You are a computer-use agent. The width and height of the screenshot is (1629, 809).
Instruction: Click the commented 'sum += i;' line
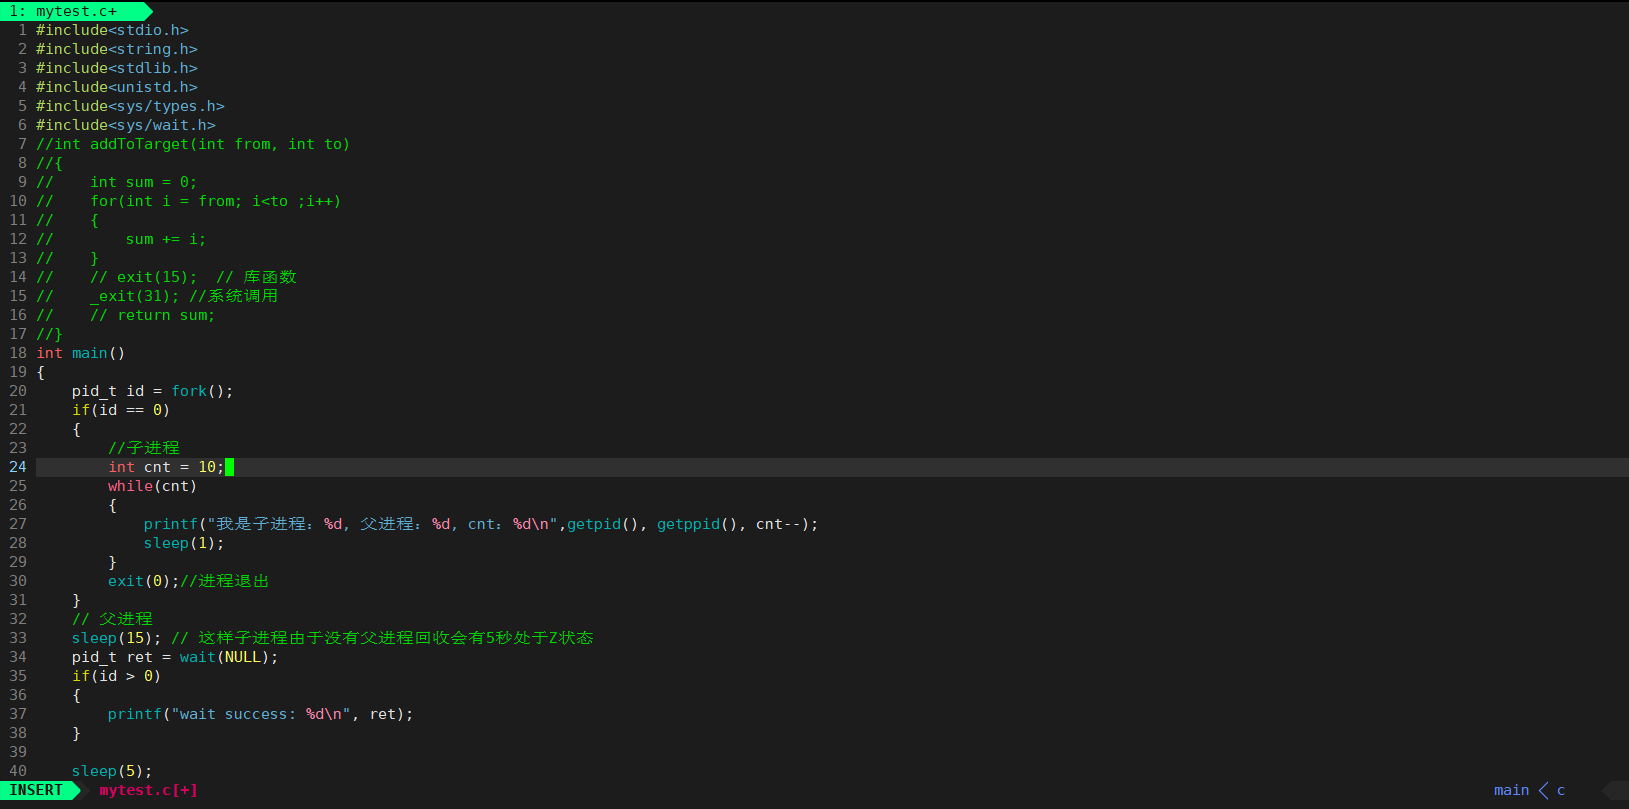click(x=121, y=239)
